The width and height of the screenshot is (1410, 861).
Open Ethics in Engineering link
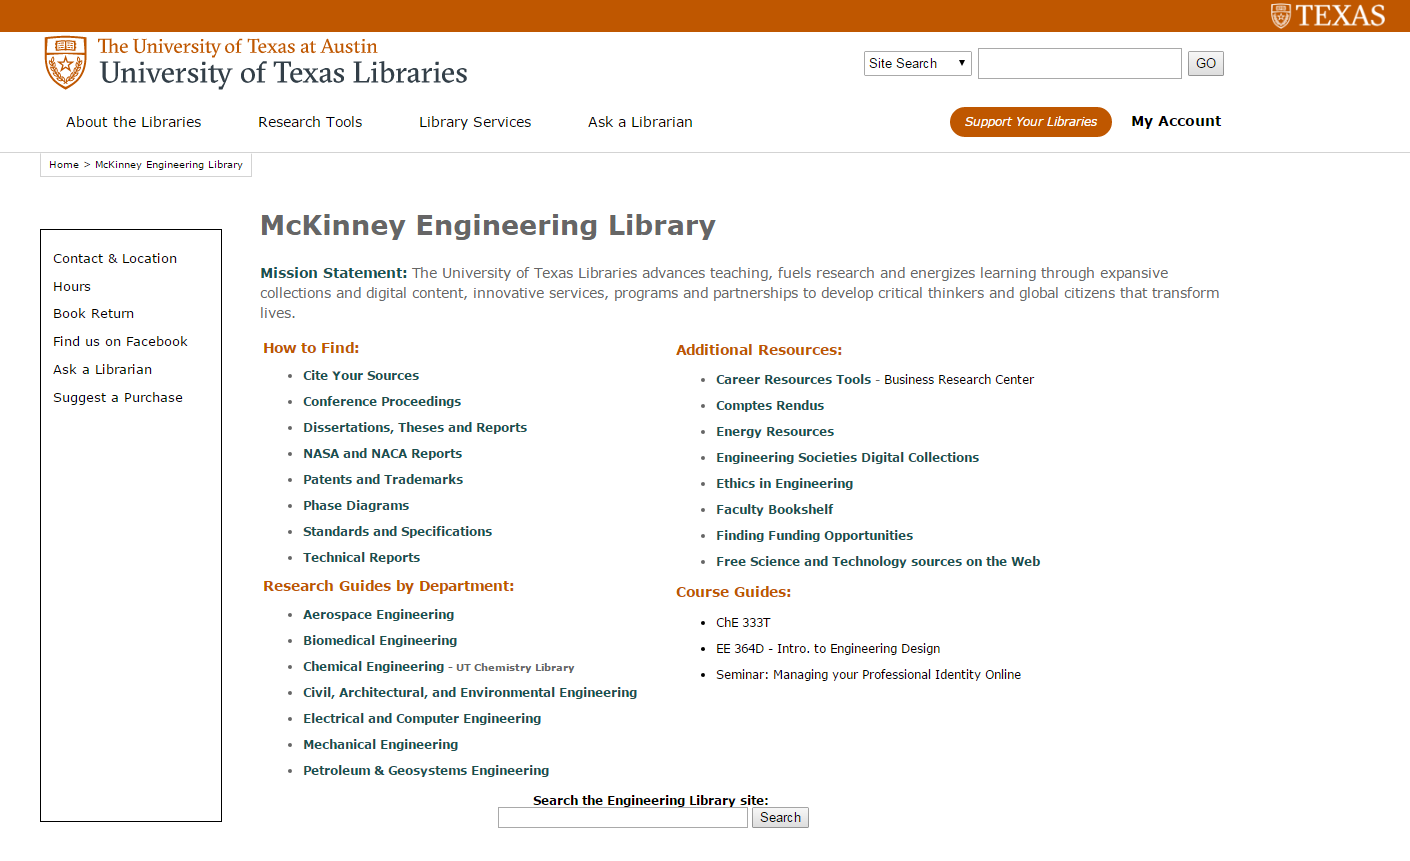784,483
